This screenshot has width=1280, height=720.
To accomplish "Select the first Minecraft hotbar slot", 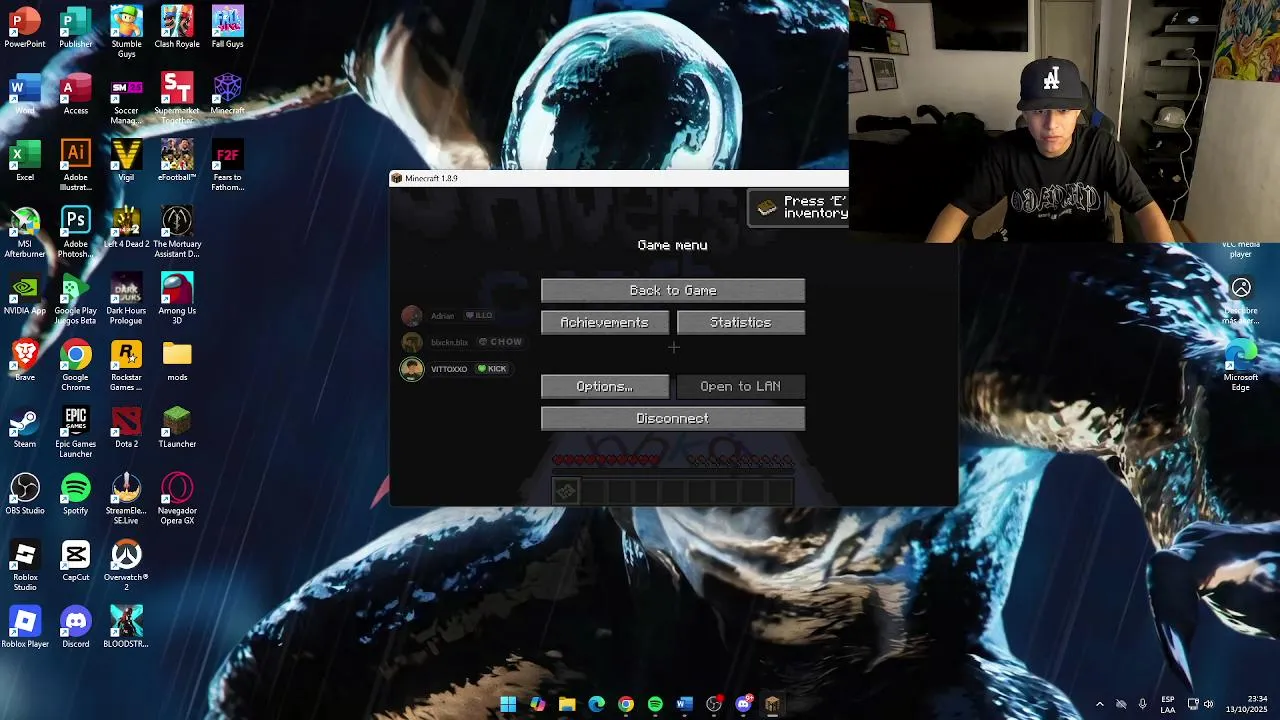I will [566, 490].
